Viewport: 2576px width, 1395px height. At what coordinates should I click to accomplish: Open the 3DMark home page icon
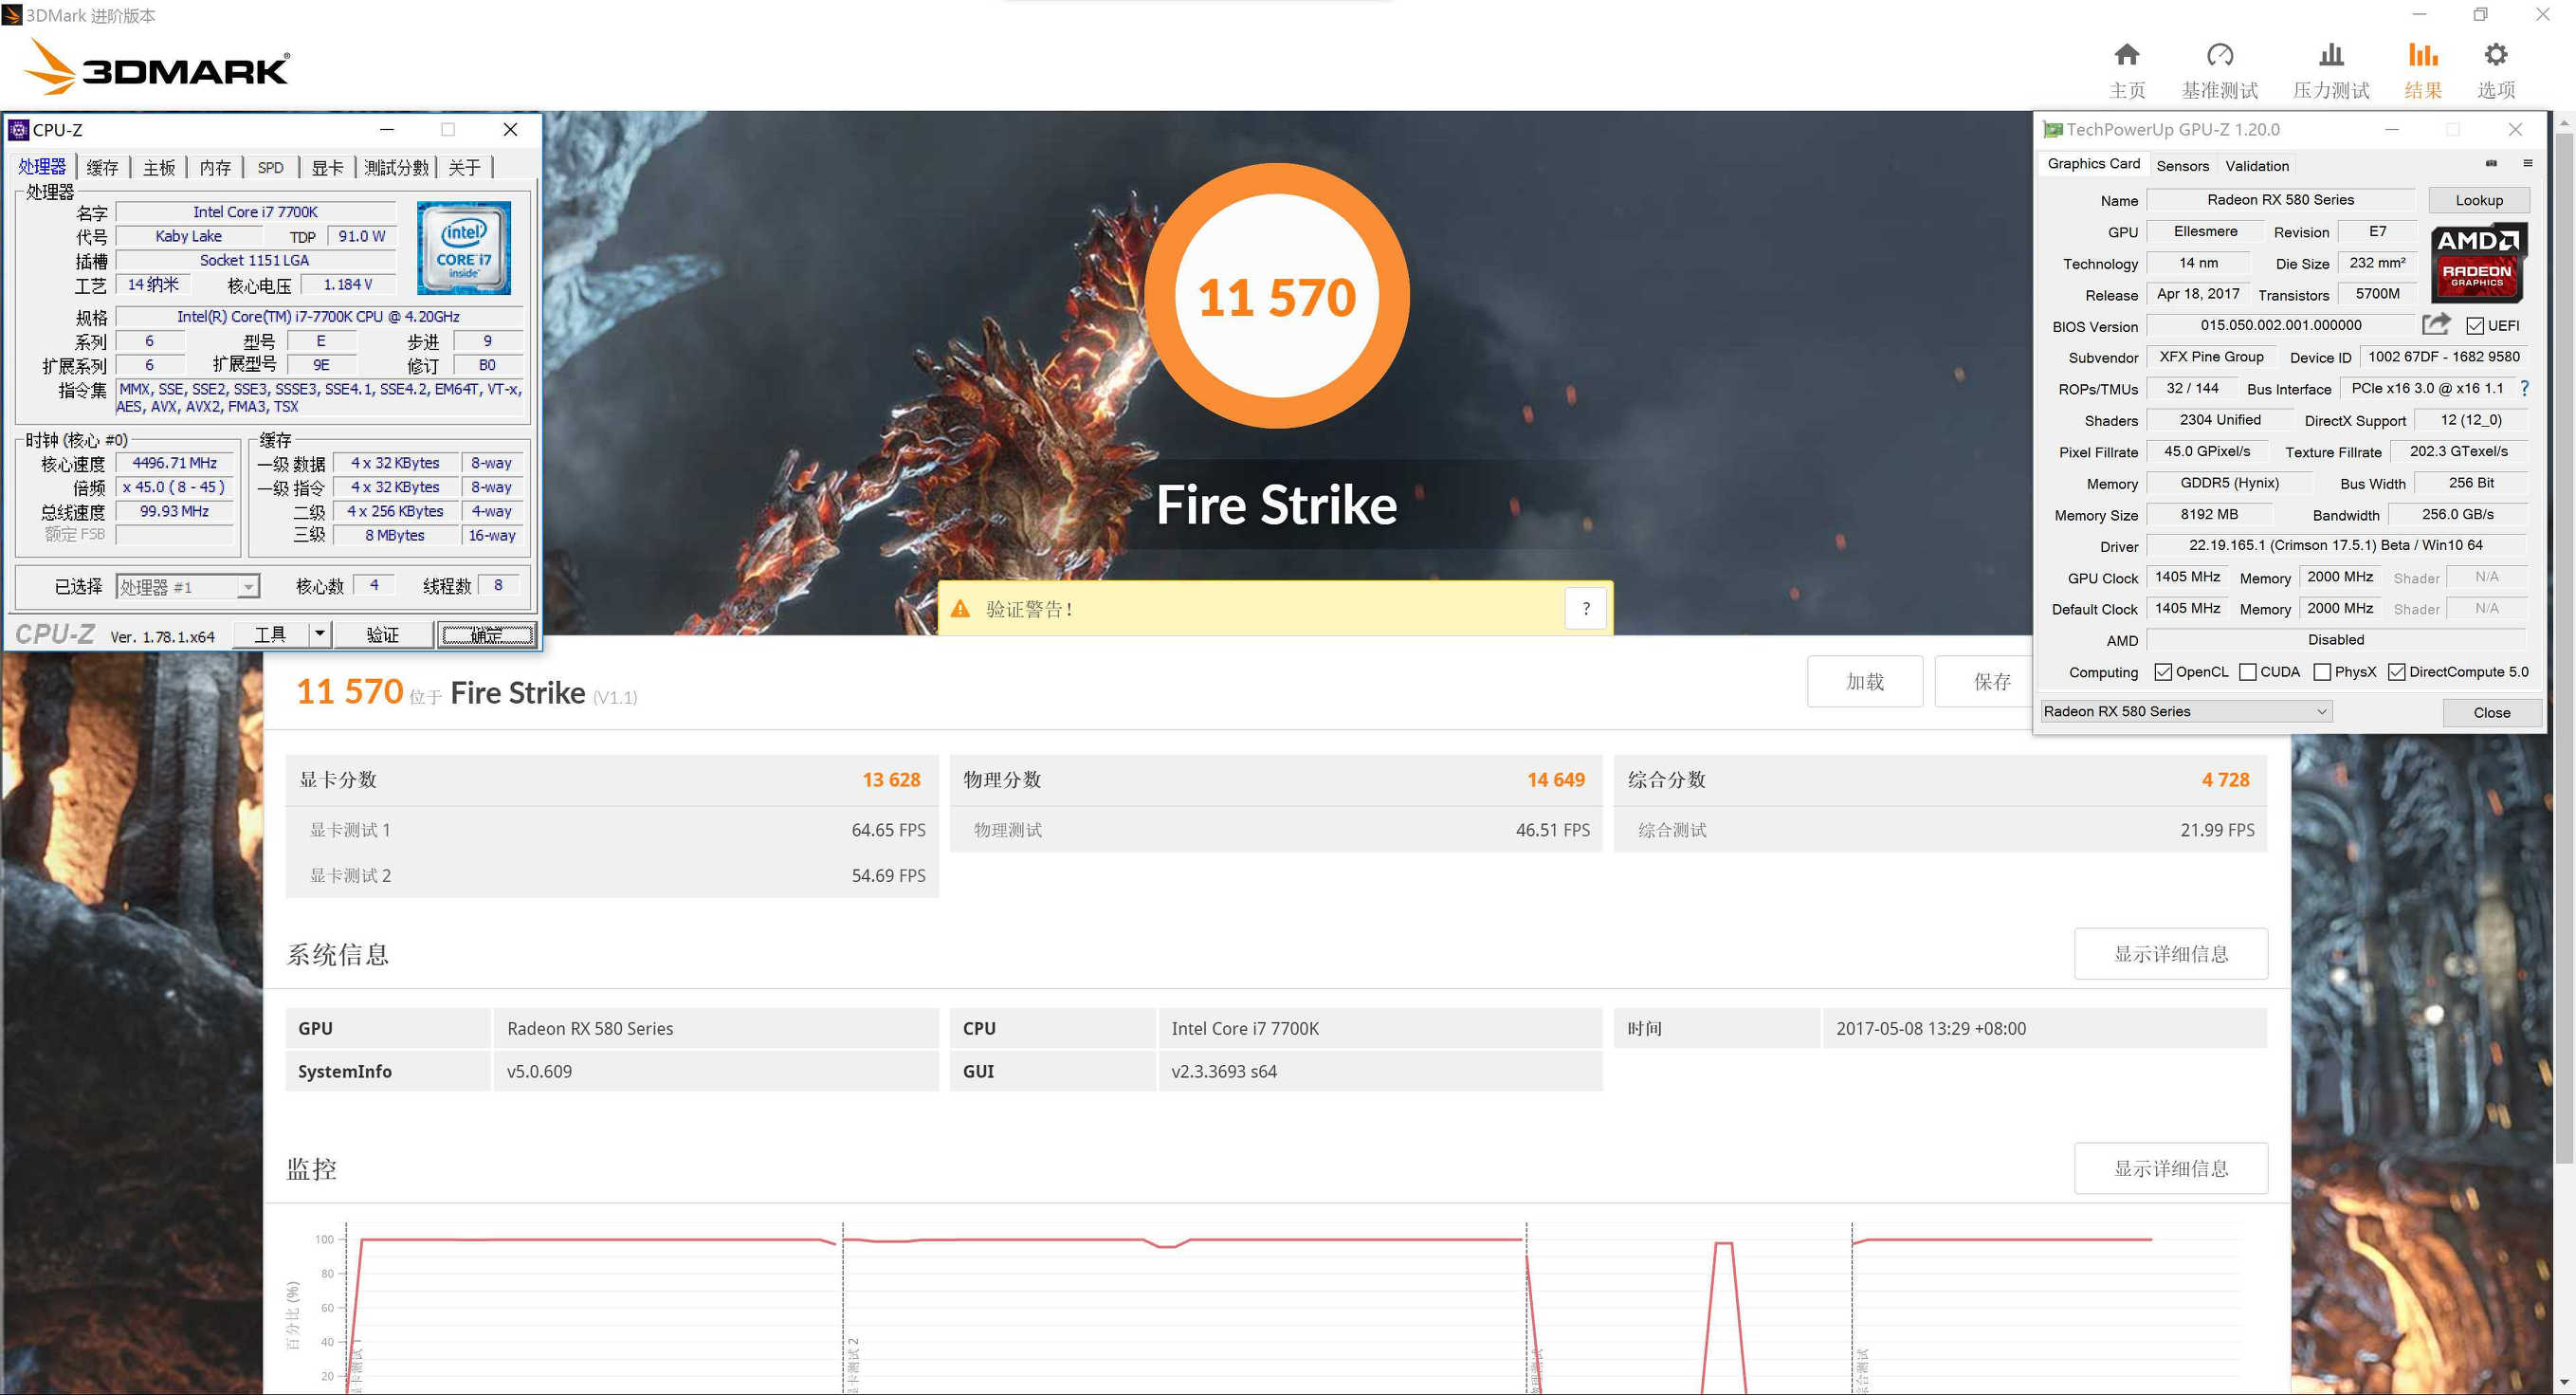[2126, 55]
